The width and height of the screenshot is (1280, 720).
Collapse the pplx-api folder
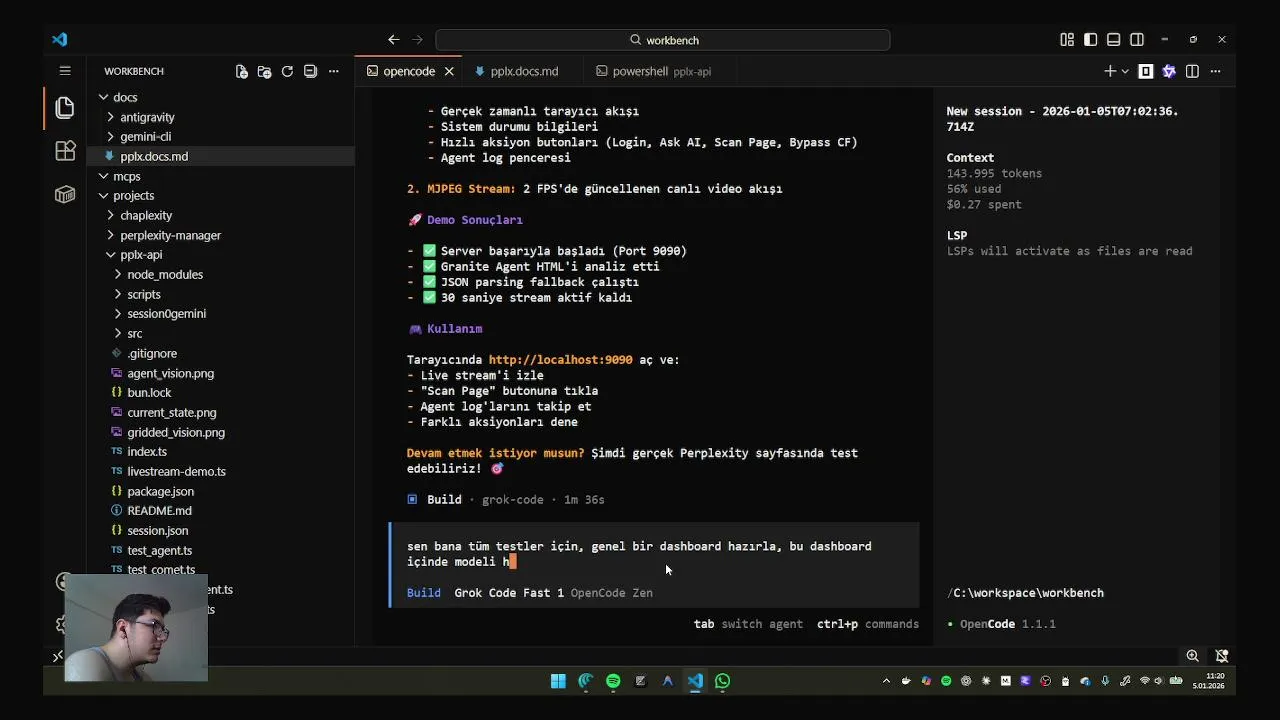[220, 255]
